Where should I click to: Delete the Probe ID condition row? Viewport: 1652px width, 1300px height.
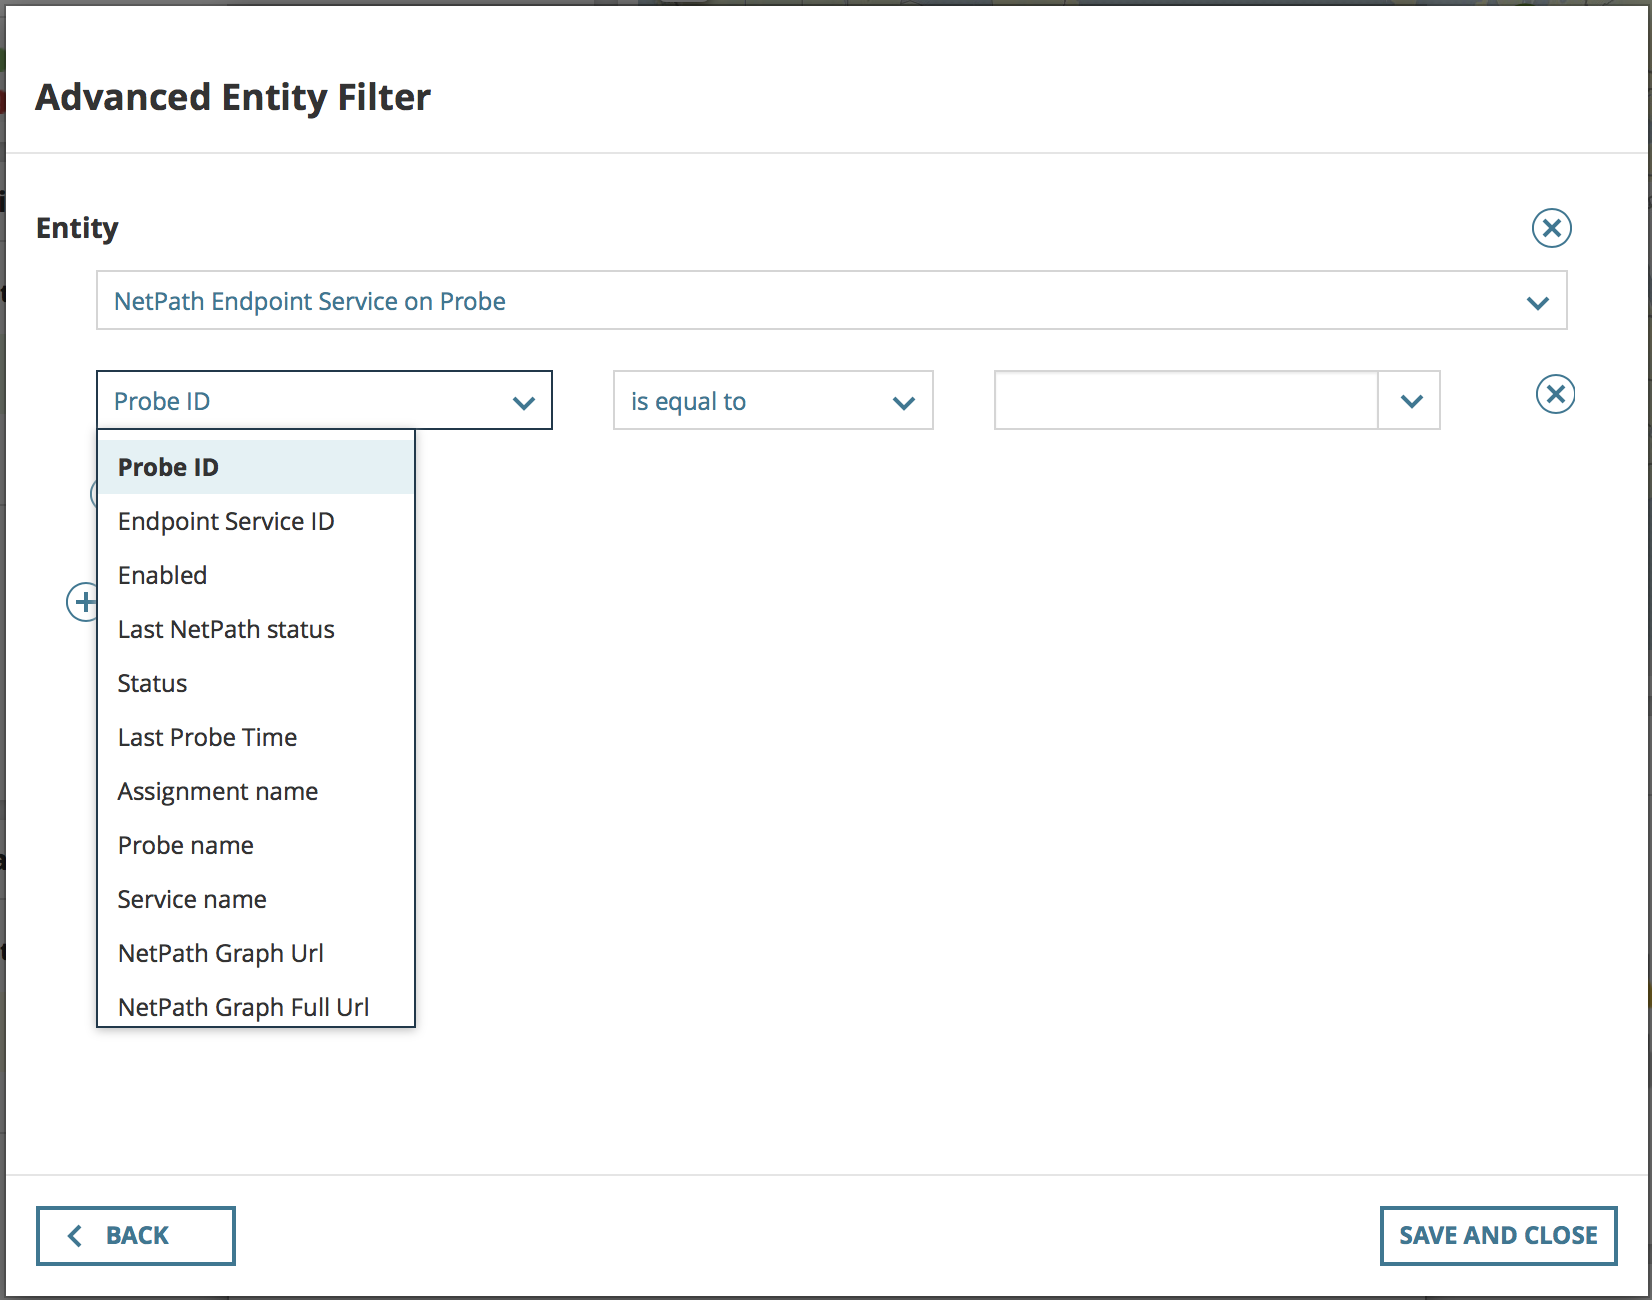(1555, 394)
